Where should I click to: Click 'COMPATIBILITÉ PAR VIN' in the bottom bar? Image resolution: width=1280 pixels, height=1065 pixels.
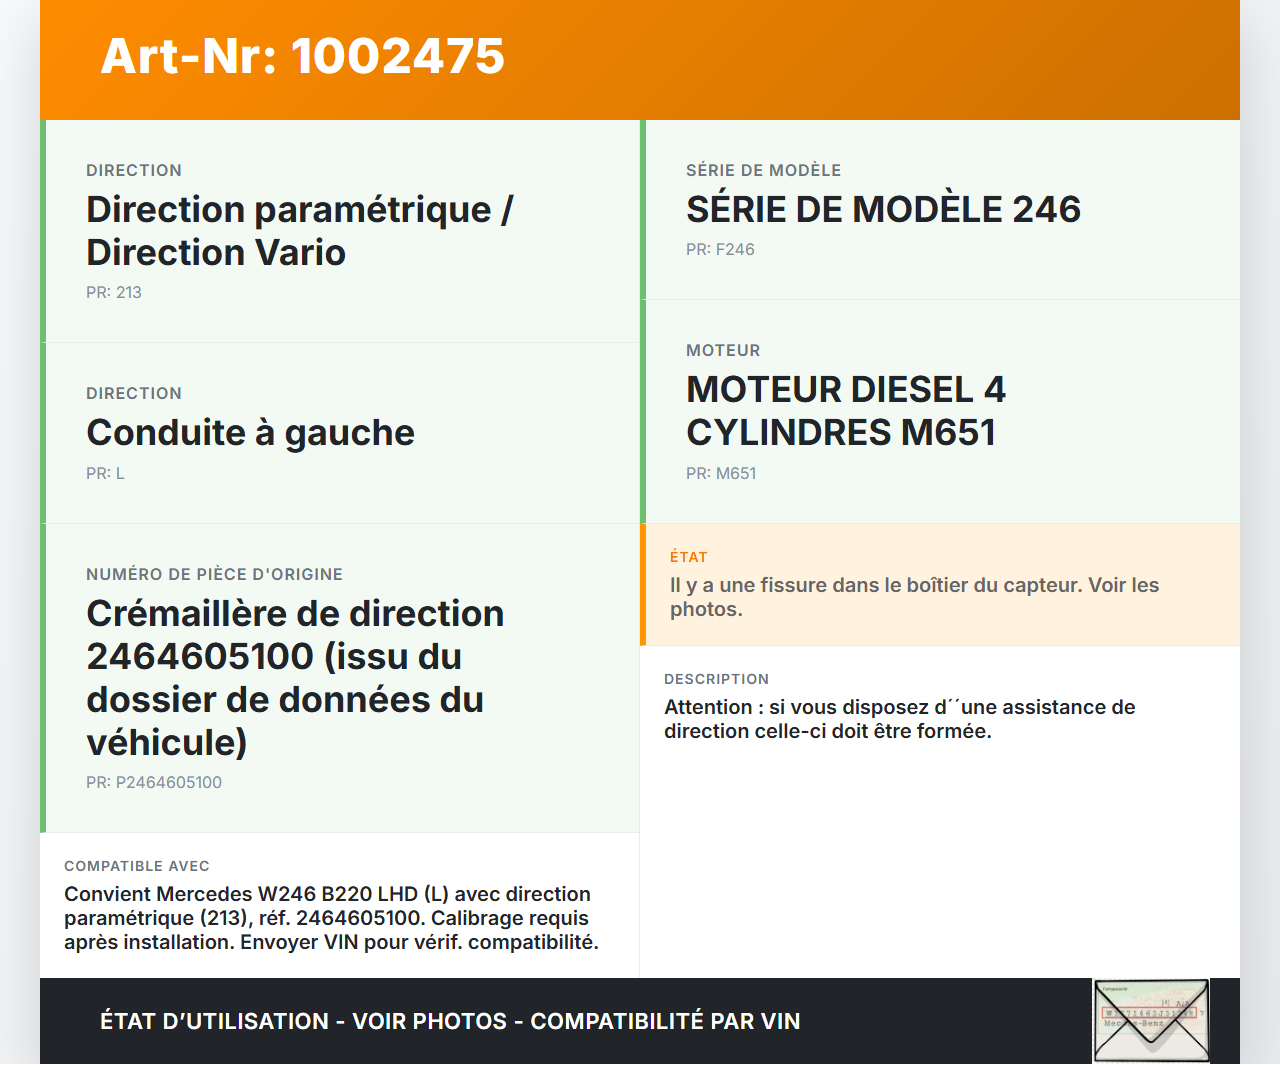coord(667,1021)
